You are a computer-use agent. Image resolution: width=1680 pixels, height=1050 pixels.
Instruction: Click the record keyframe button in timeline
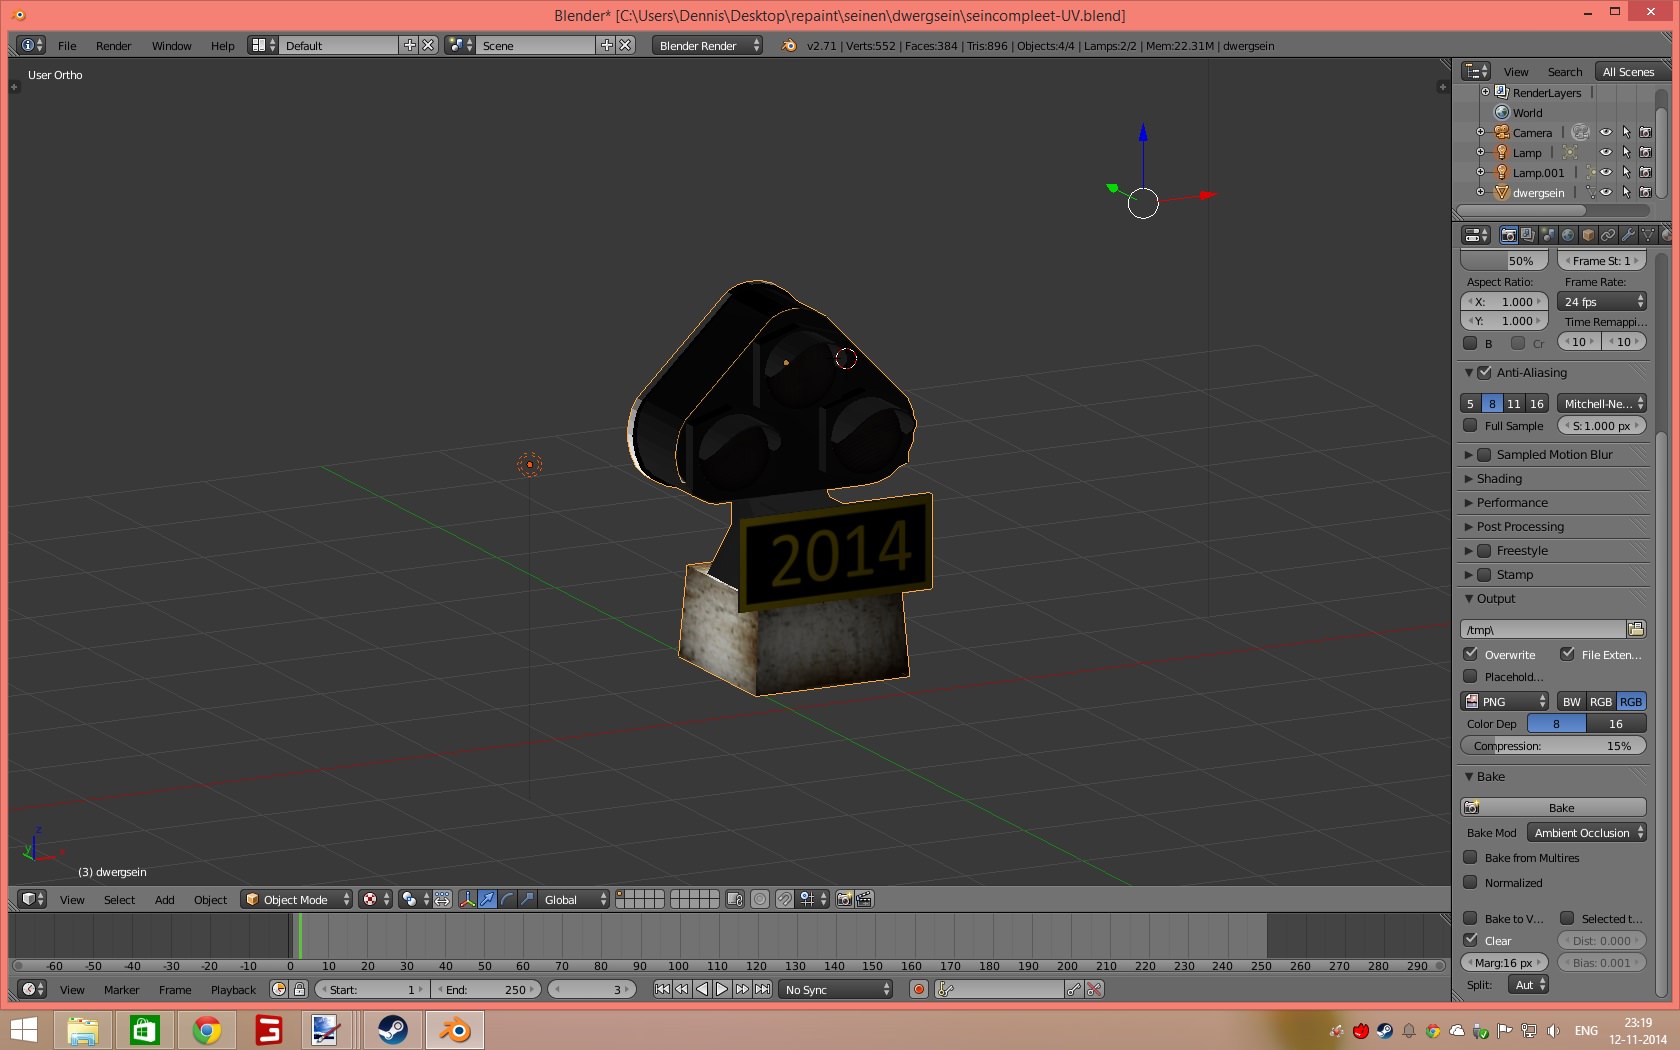[x=918, y=989]
